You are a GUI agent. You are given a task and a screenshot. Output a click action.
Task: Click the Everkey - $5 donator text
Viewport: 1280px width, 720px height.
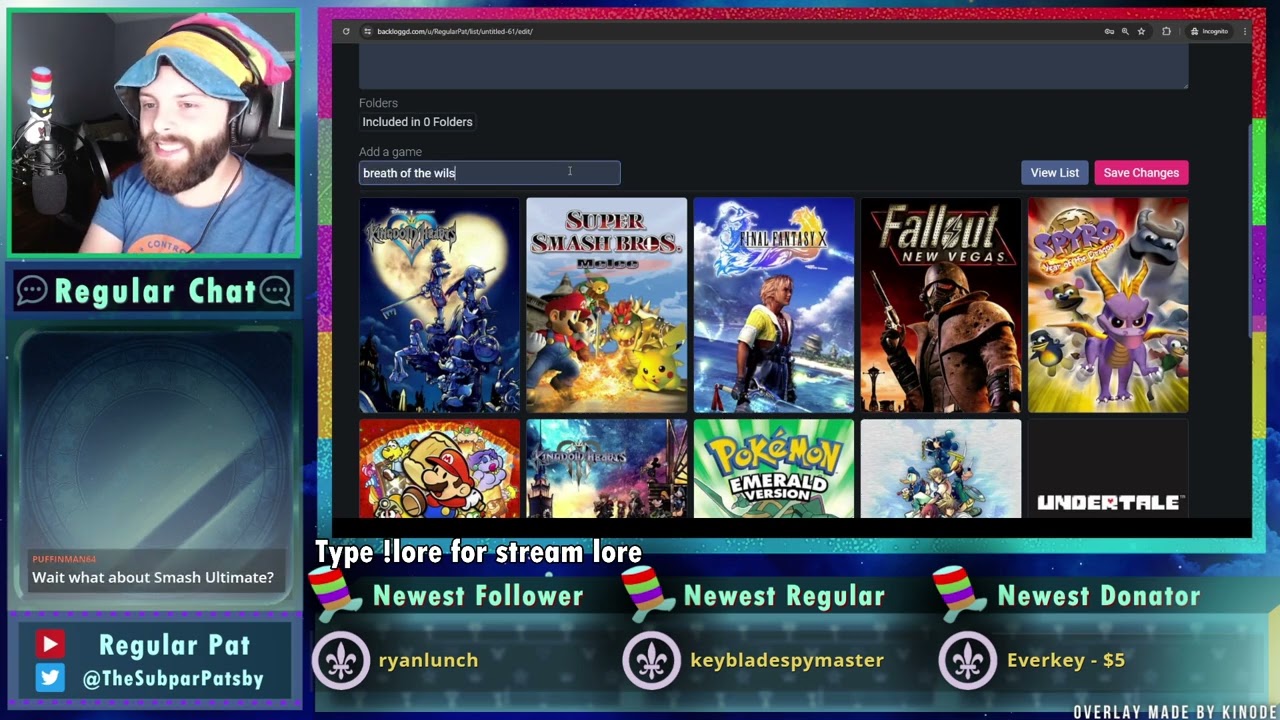point(1066,660)
